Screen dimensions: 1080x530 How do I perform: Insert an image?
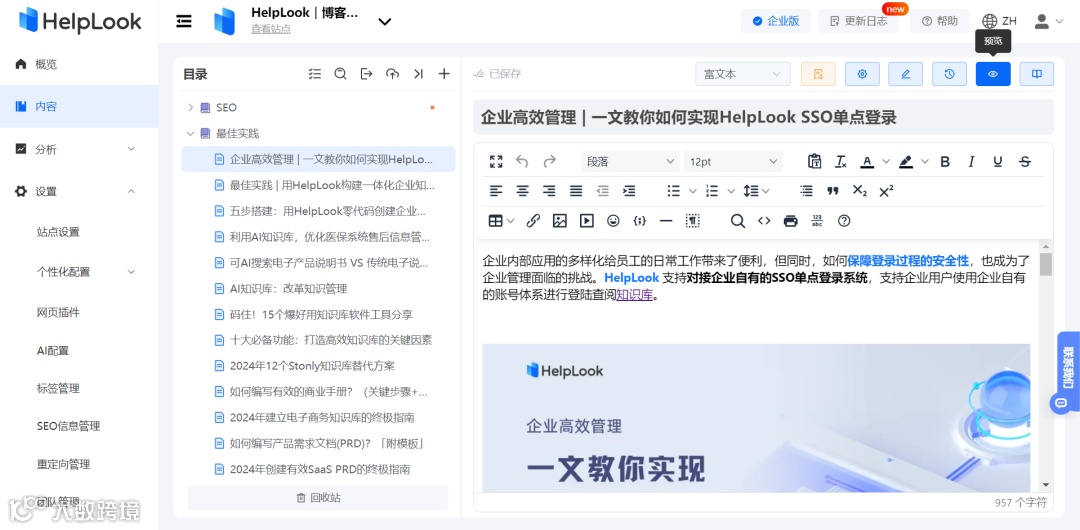560,221
